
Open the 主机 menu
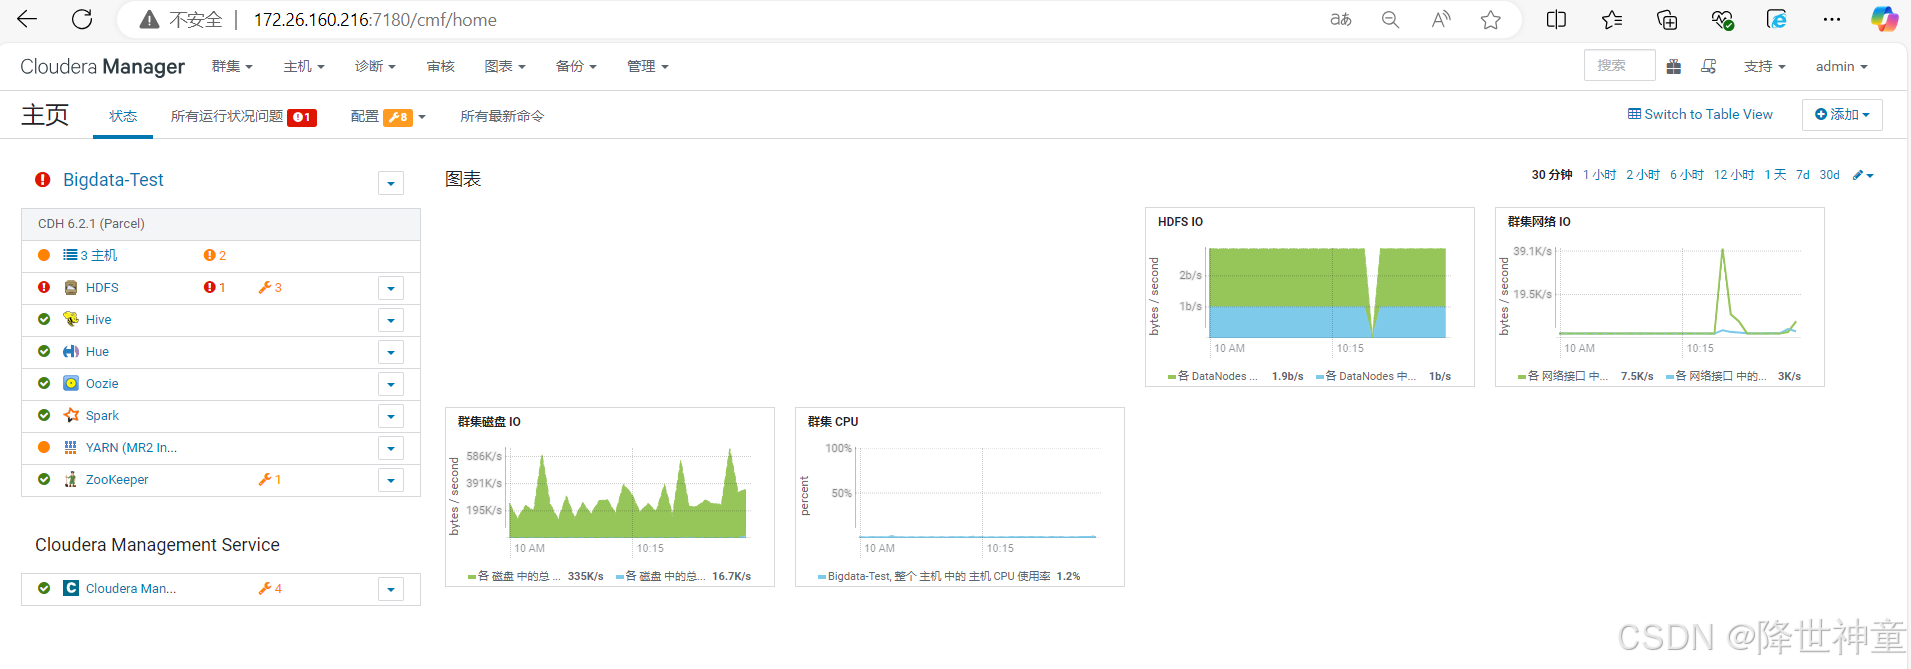click(304, 66)
